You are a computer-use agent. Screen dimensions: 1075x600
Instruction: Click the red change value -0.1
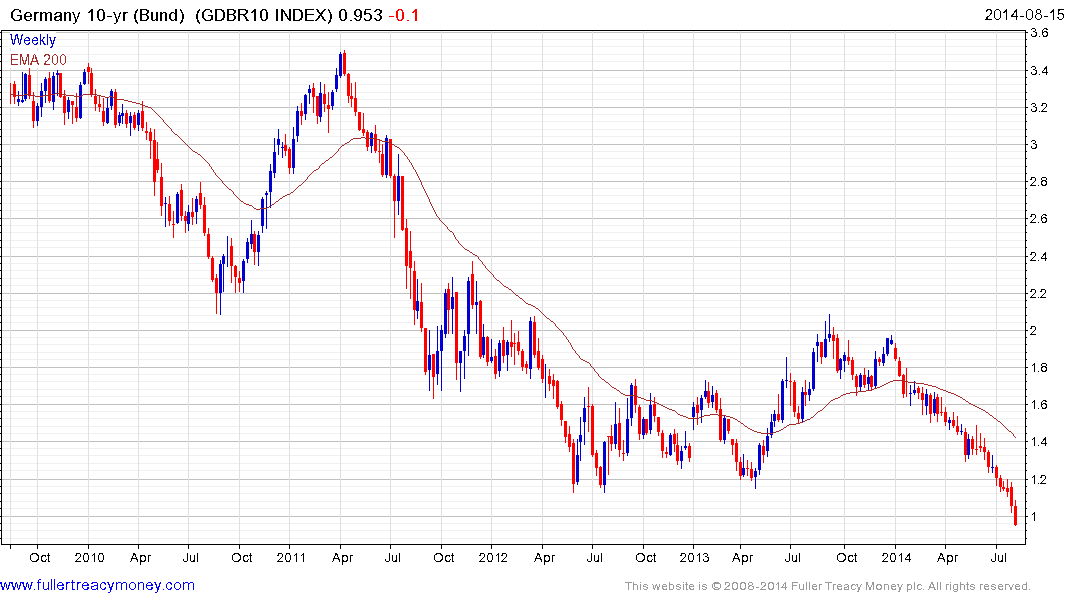click(404, 15)
